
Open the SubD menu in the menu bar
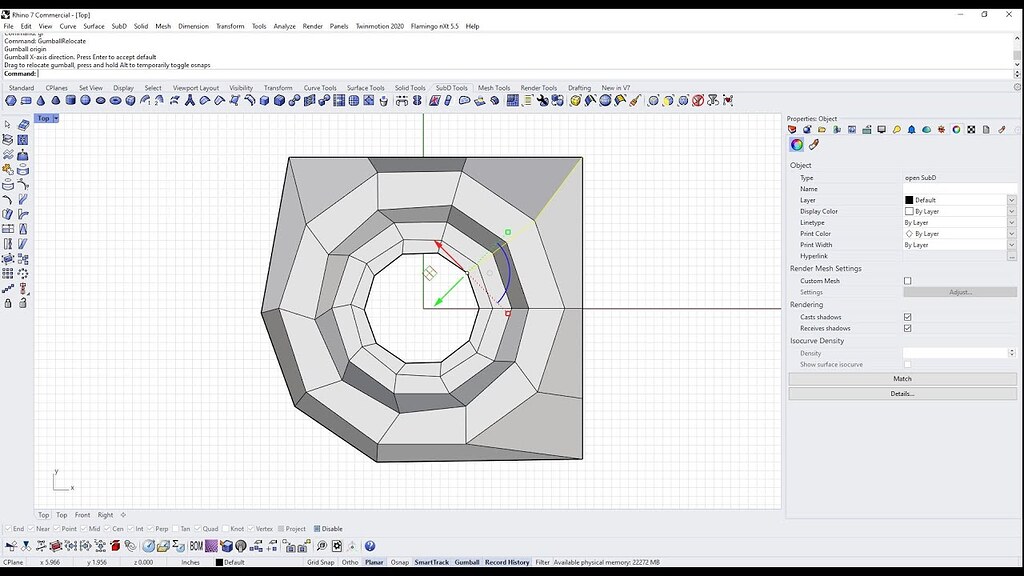pos(118,26)
